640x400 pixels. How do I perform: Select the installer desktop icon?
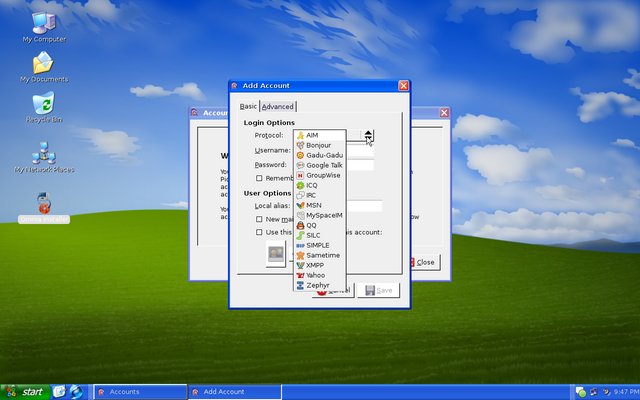tap(44, 207)
